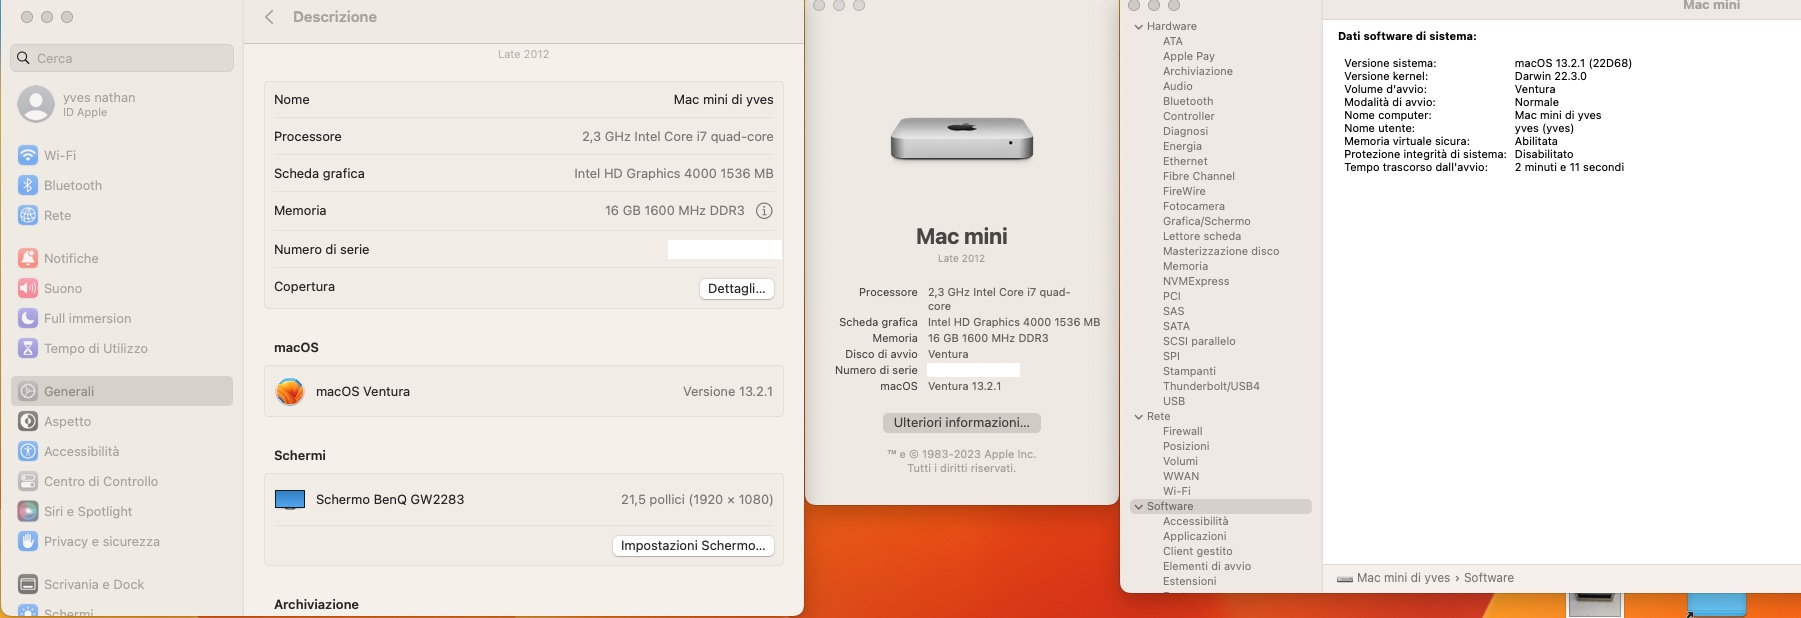Click Ulteriori informazioni button
This screenshot has width=1801, height=618.
click(962, 422)
